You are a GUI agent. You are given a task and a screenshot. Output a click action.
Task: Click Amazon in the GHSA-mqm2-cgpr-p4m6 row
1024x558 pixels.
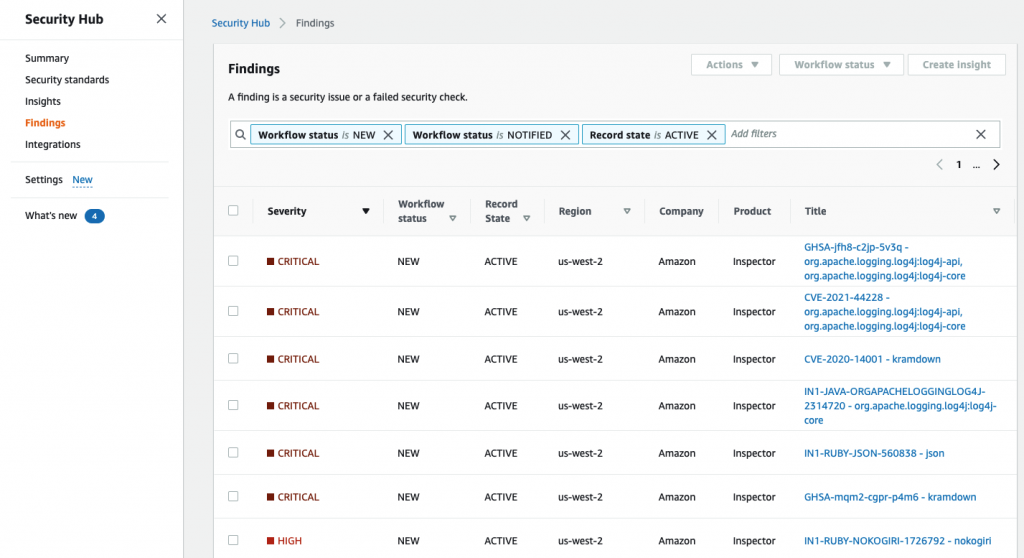click(x=677, y=497)
